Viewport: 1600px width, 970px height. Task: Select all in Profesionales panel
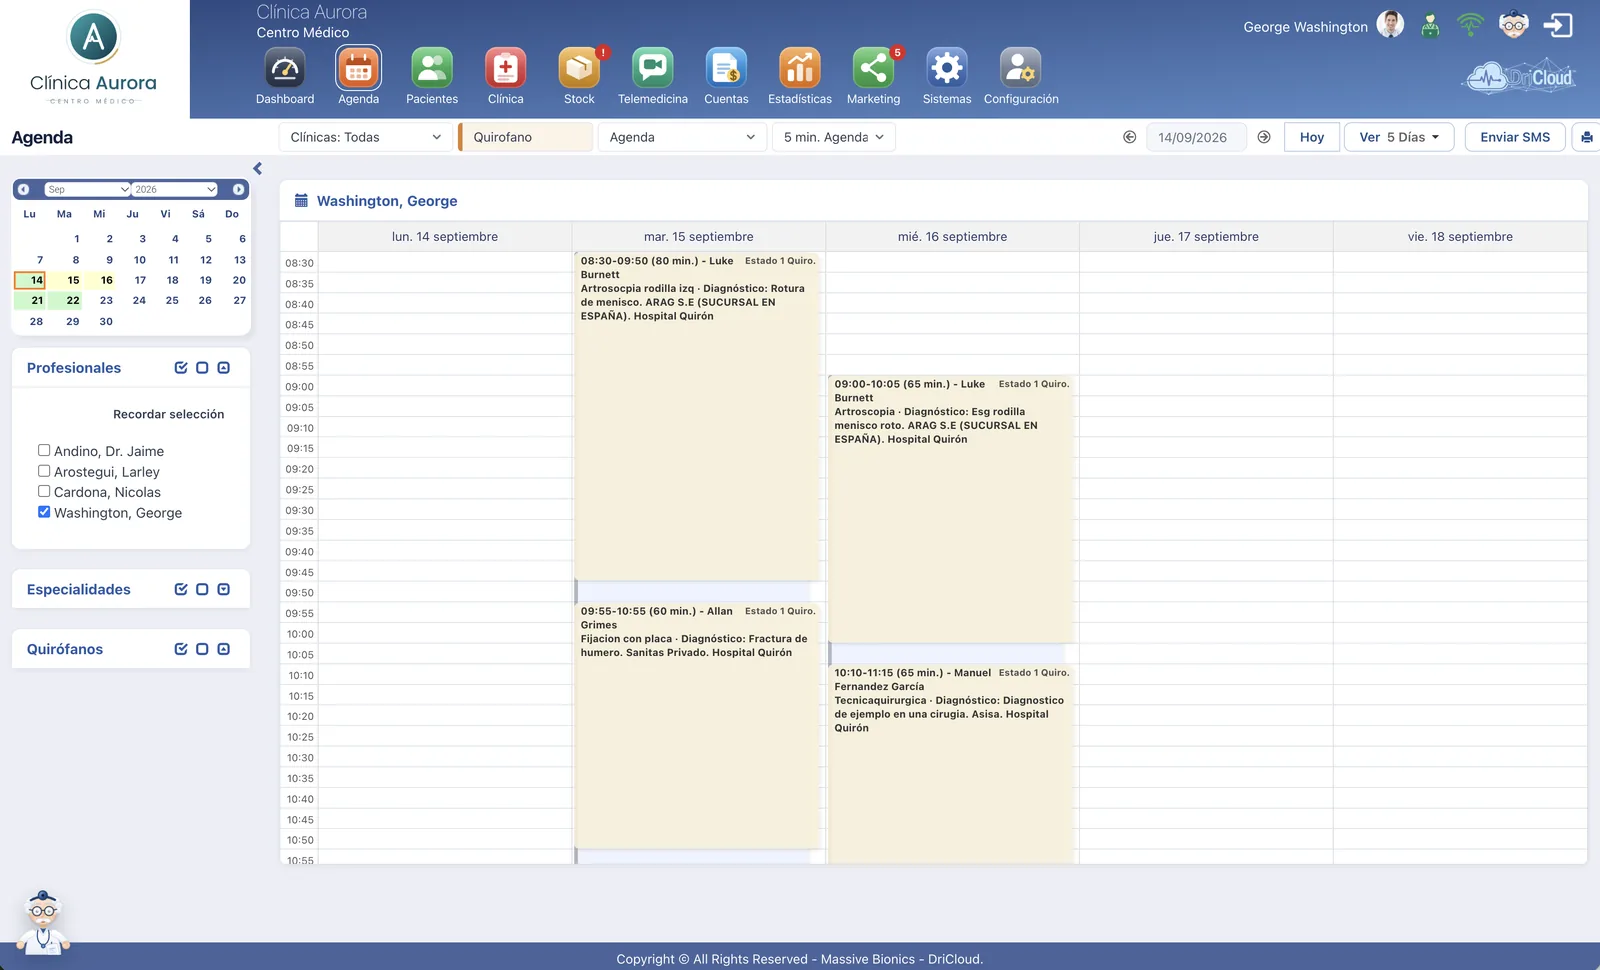point(181,368)
